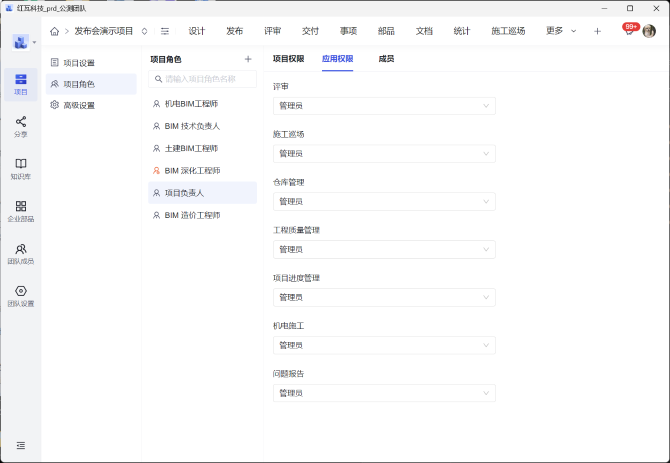Click the home icon in top bar

point(54,31)
